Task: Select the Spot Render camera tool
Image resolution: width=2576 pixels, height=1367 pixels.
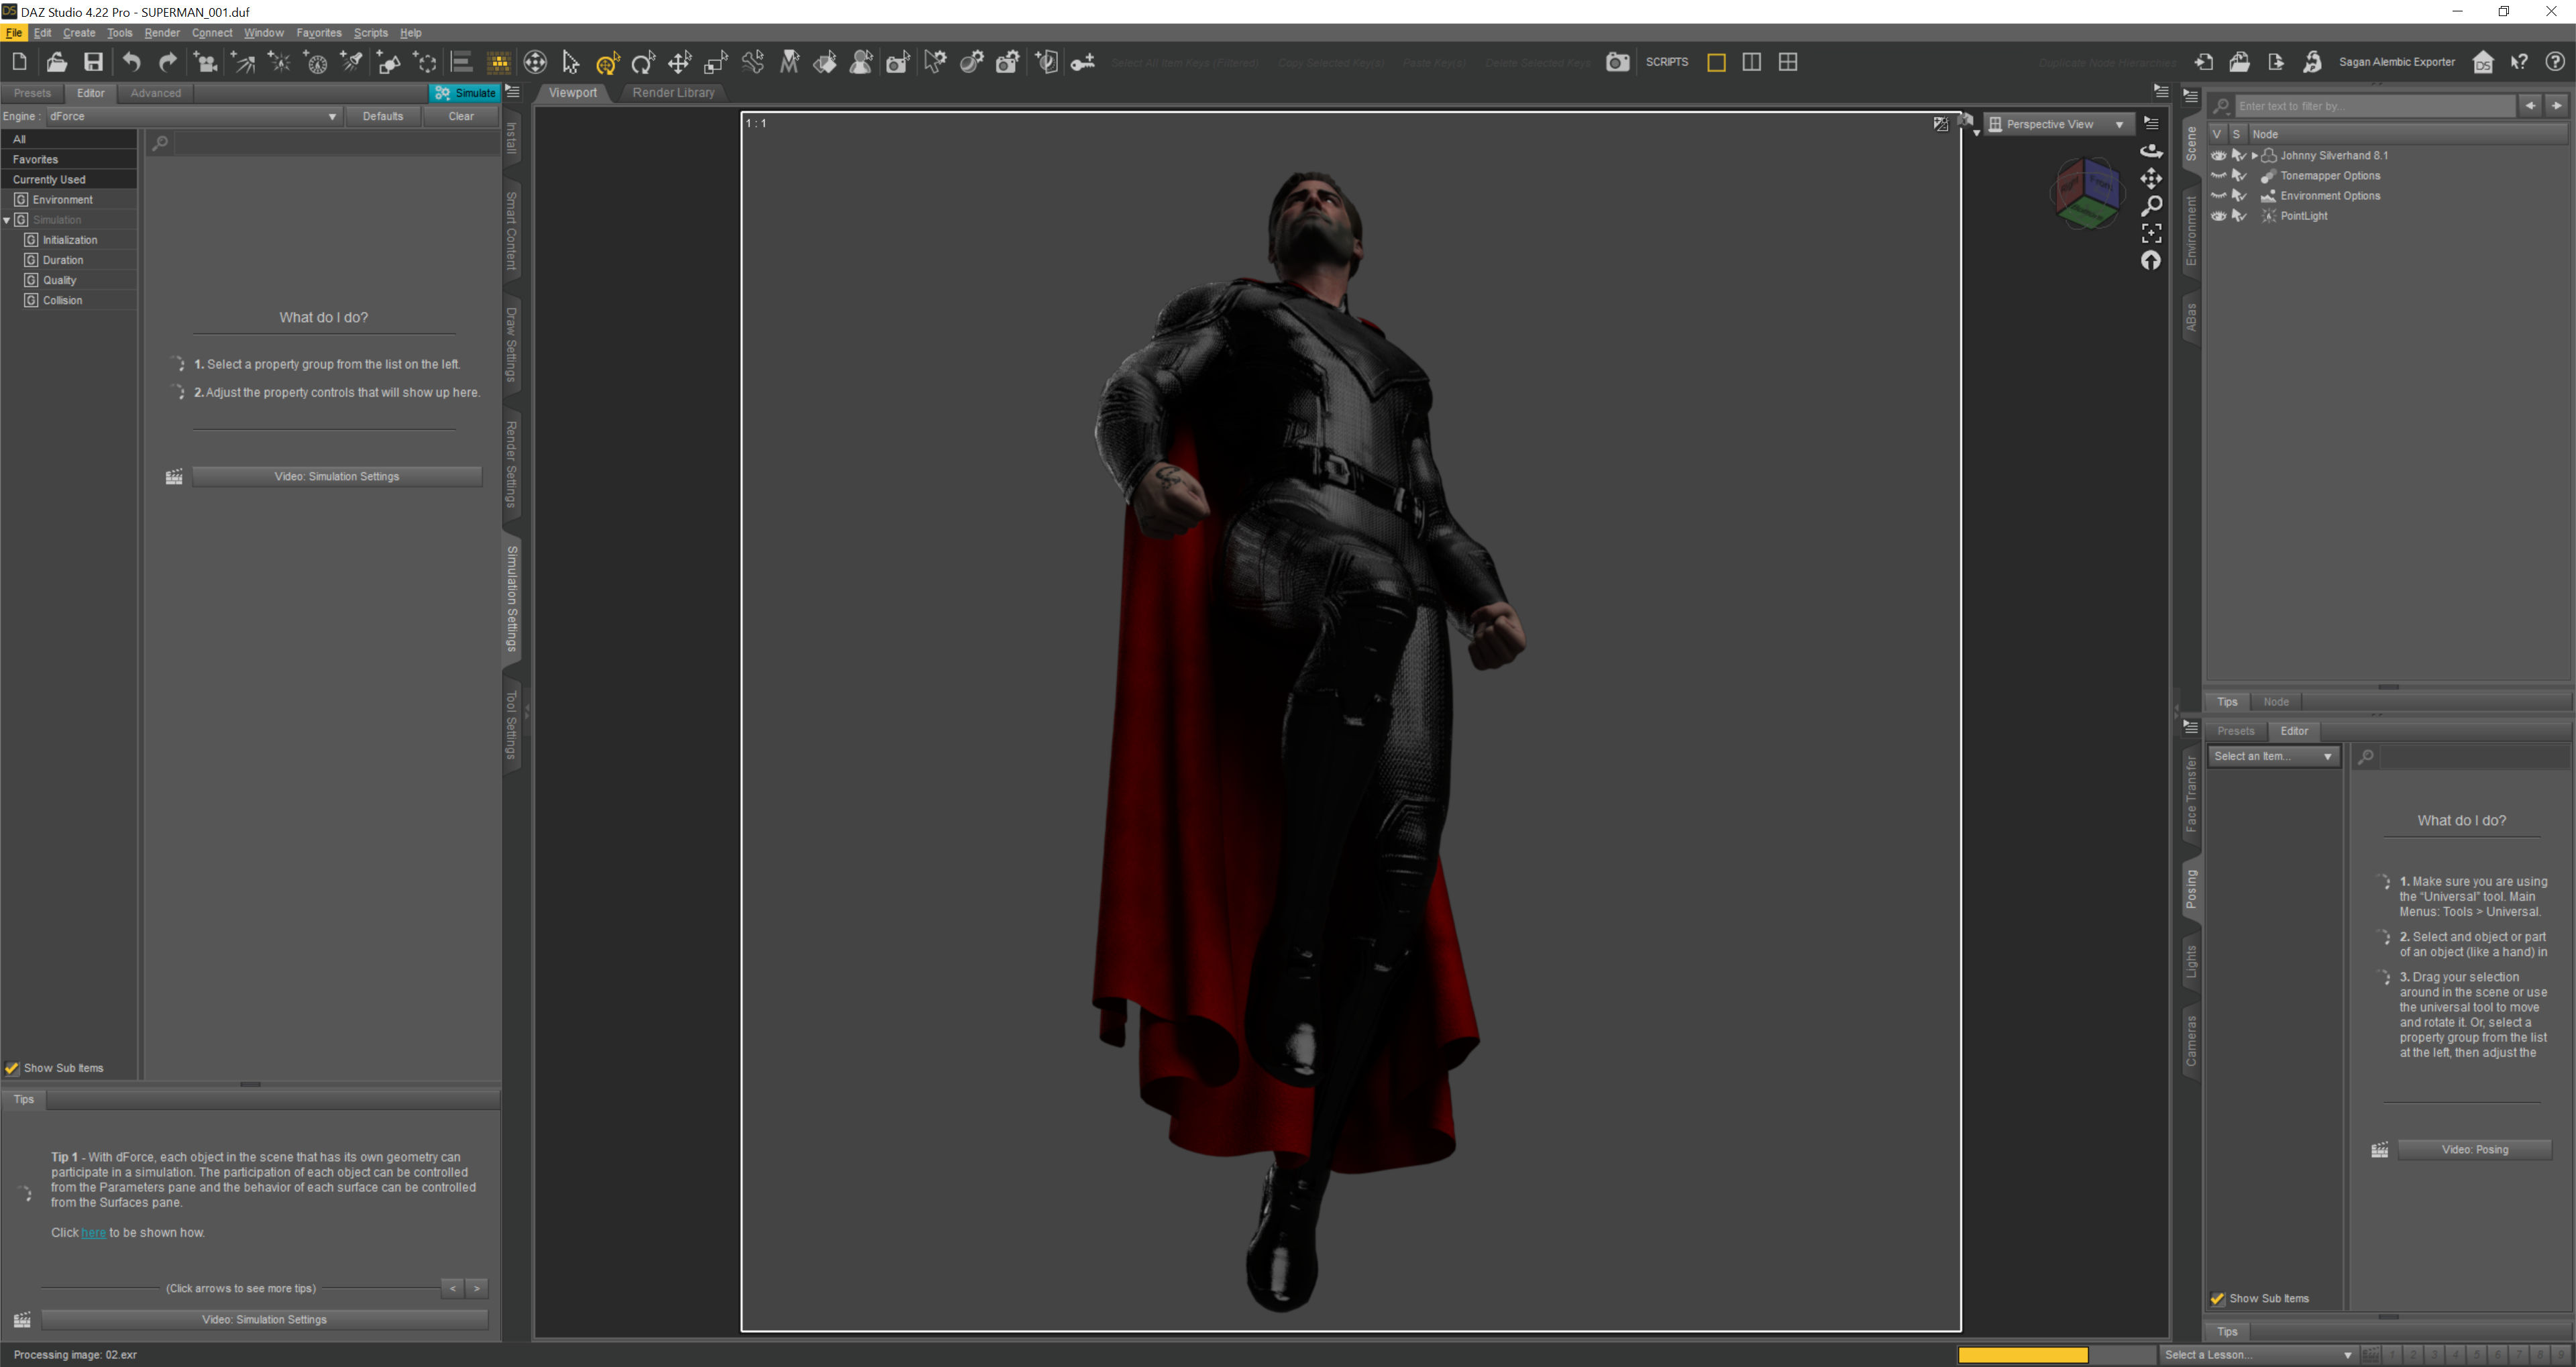Action: click(898, 62)
